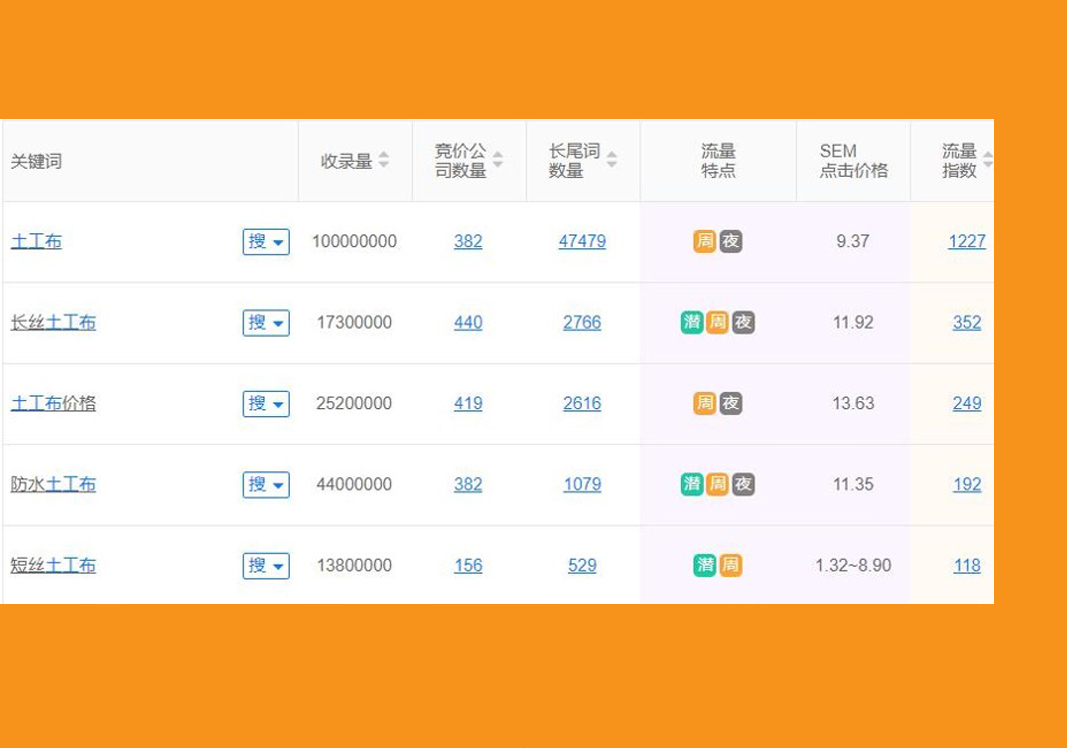This screenshot has width=1067, height=748.
Task: Open the 土工布价格 keyword link
Action: [53, 403]
